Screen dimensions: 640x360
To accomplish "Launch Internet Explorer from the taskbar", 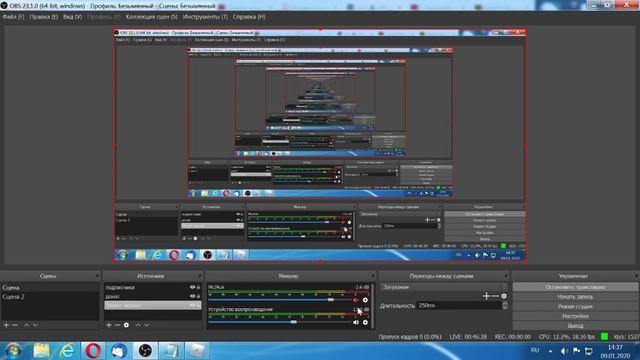I will coord(67,351).
